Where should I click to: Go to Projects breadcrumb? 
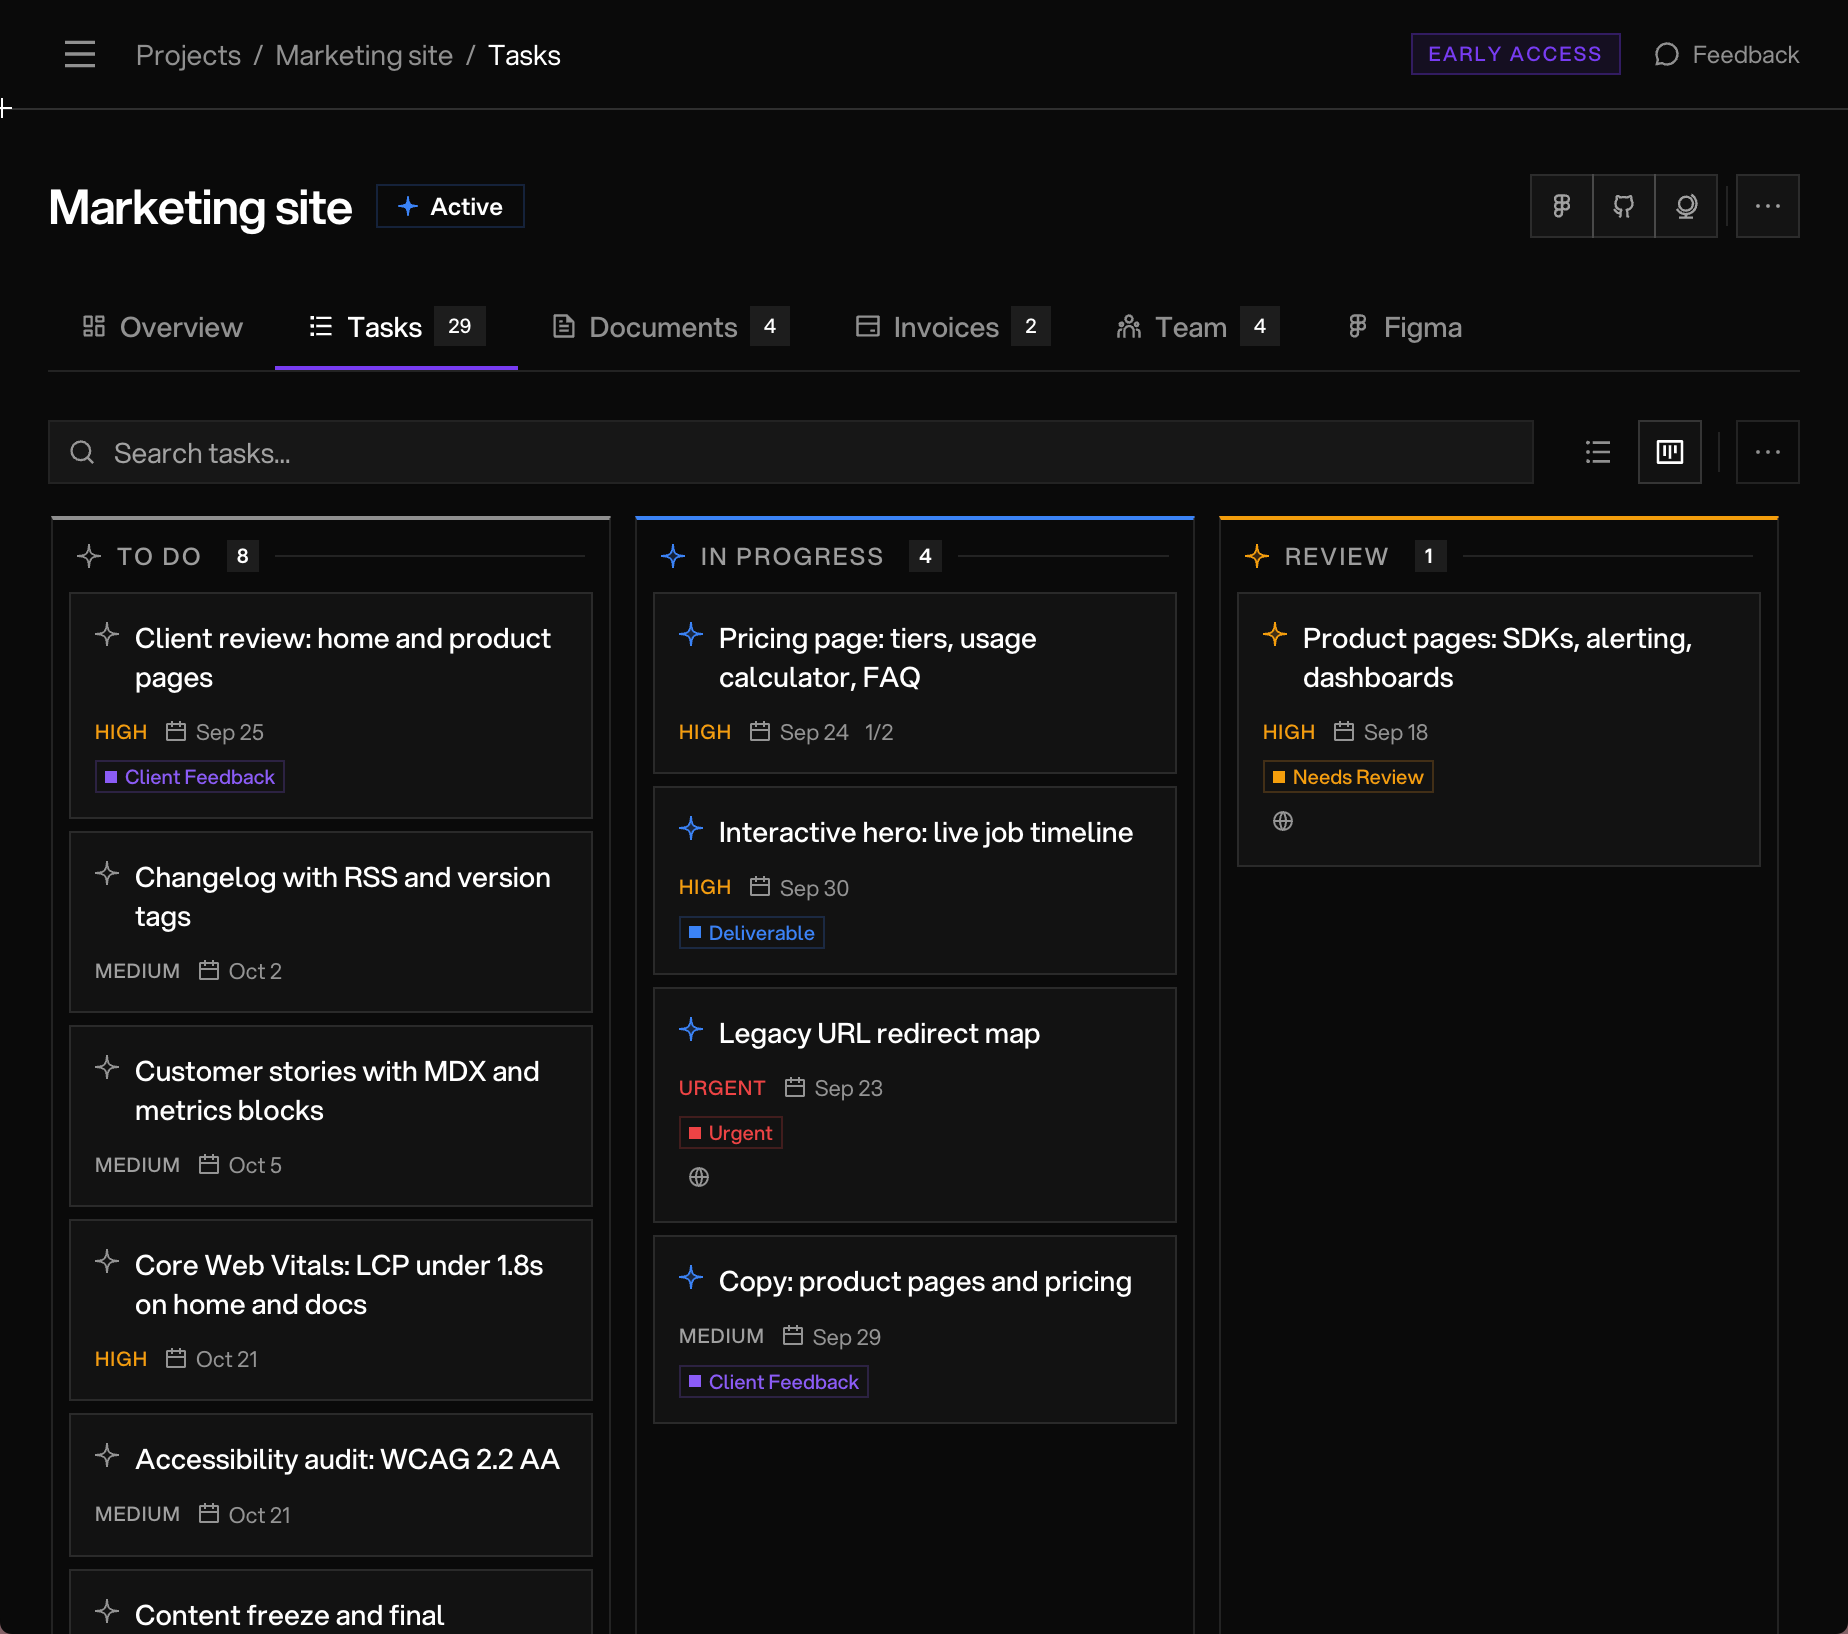[x=188, y=55]
